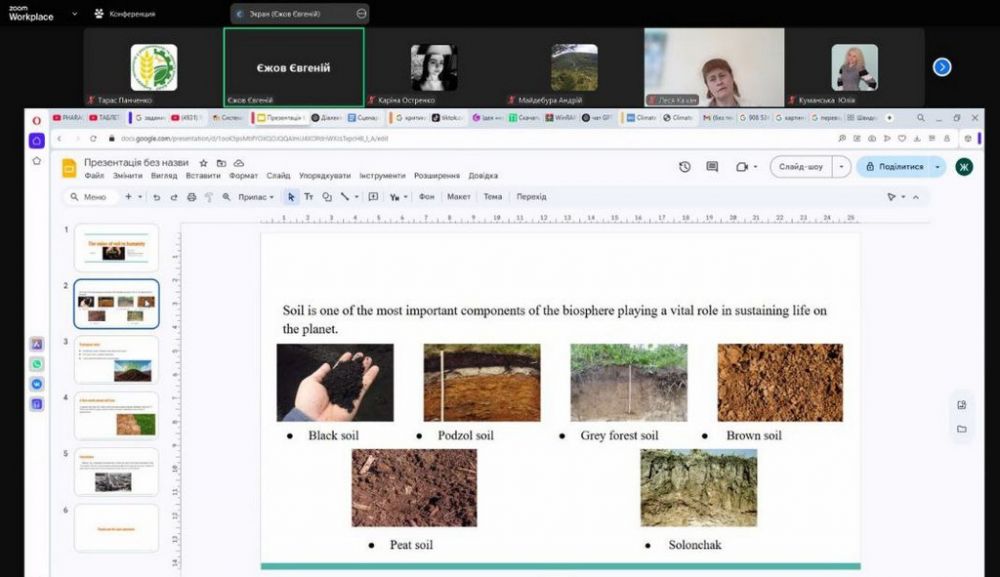Collapse the toolbar with the up chevron
1000x577 pixels.
[x=915, y=197]
